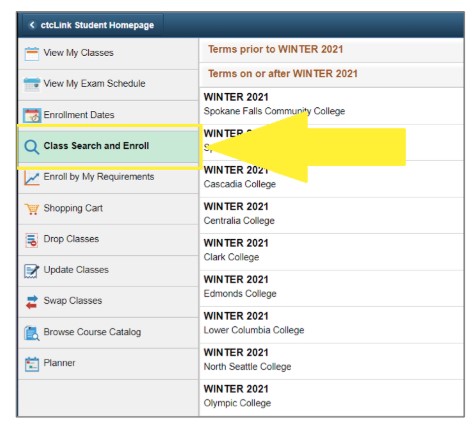Screen dimensions: 475x429
Task: Click the Browse Course Catalog icon
Action: click(32, 333)
